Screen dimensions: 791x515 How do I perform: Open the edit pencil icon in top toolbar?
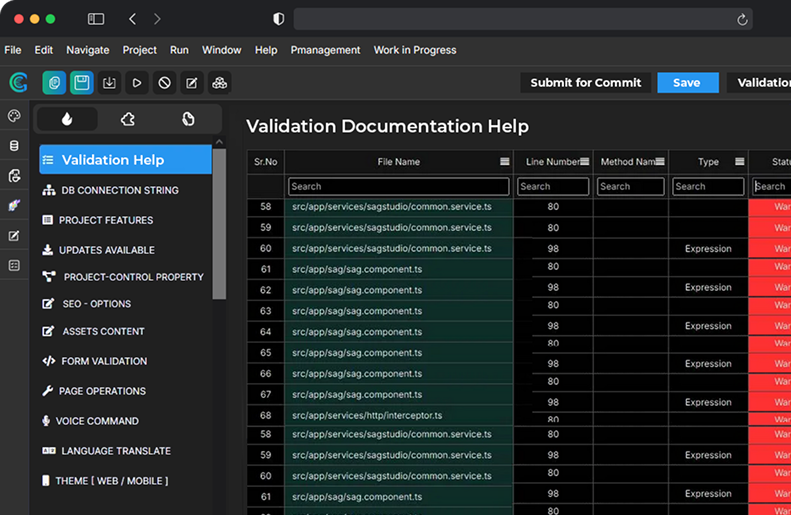[x=192, y=83]
